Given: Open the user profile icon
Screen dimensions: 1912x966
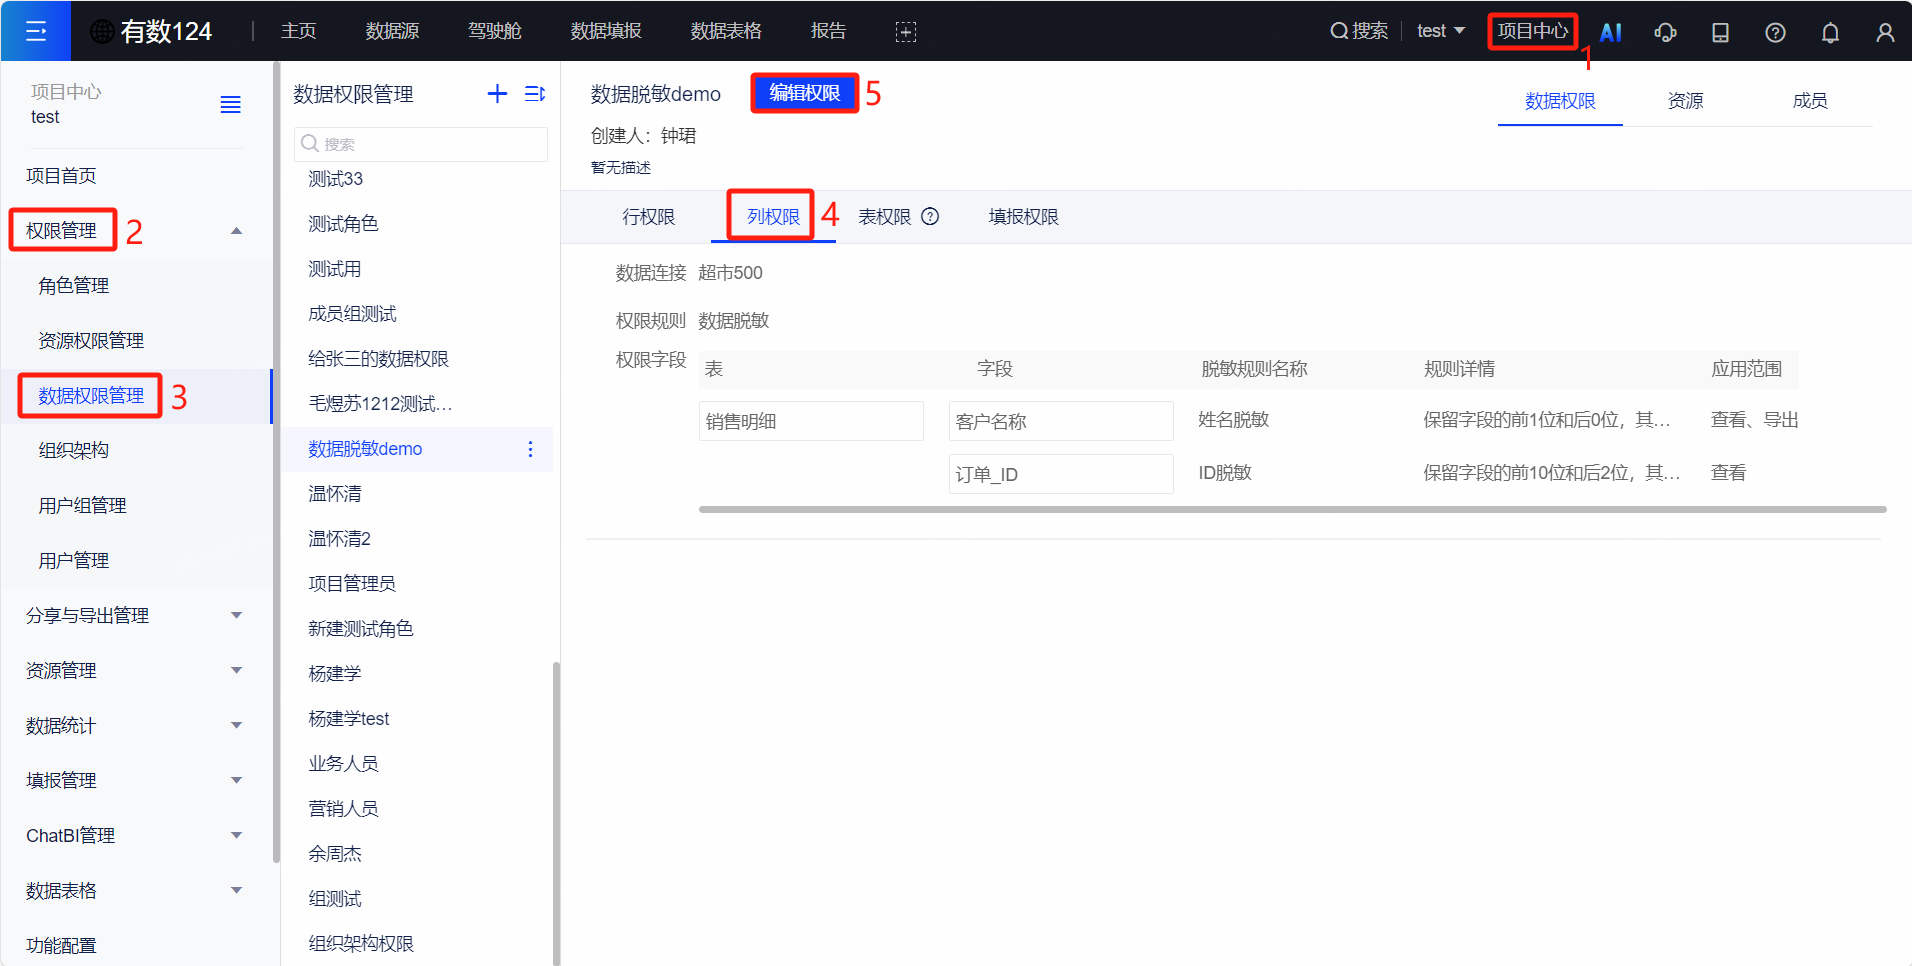Looking at the screenshot, I should pos(1885,31).
